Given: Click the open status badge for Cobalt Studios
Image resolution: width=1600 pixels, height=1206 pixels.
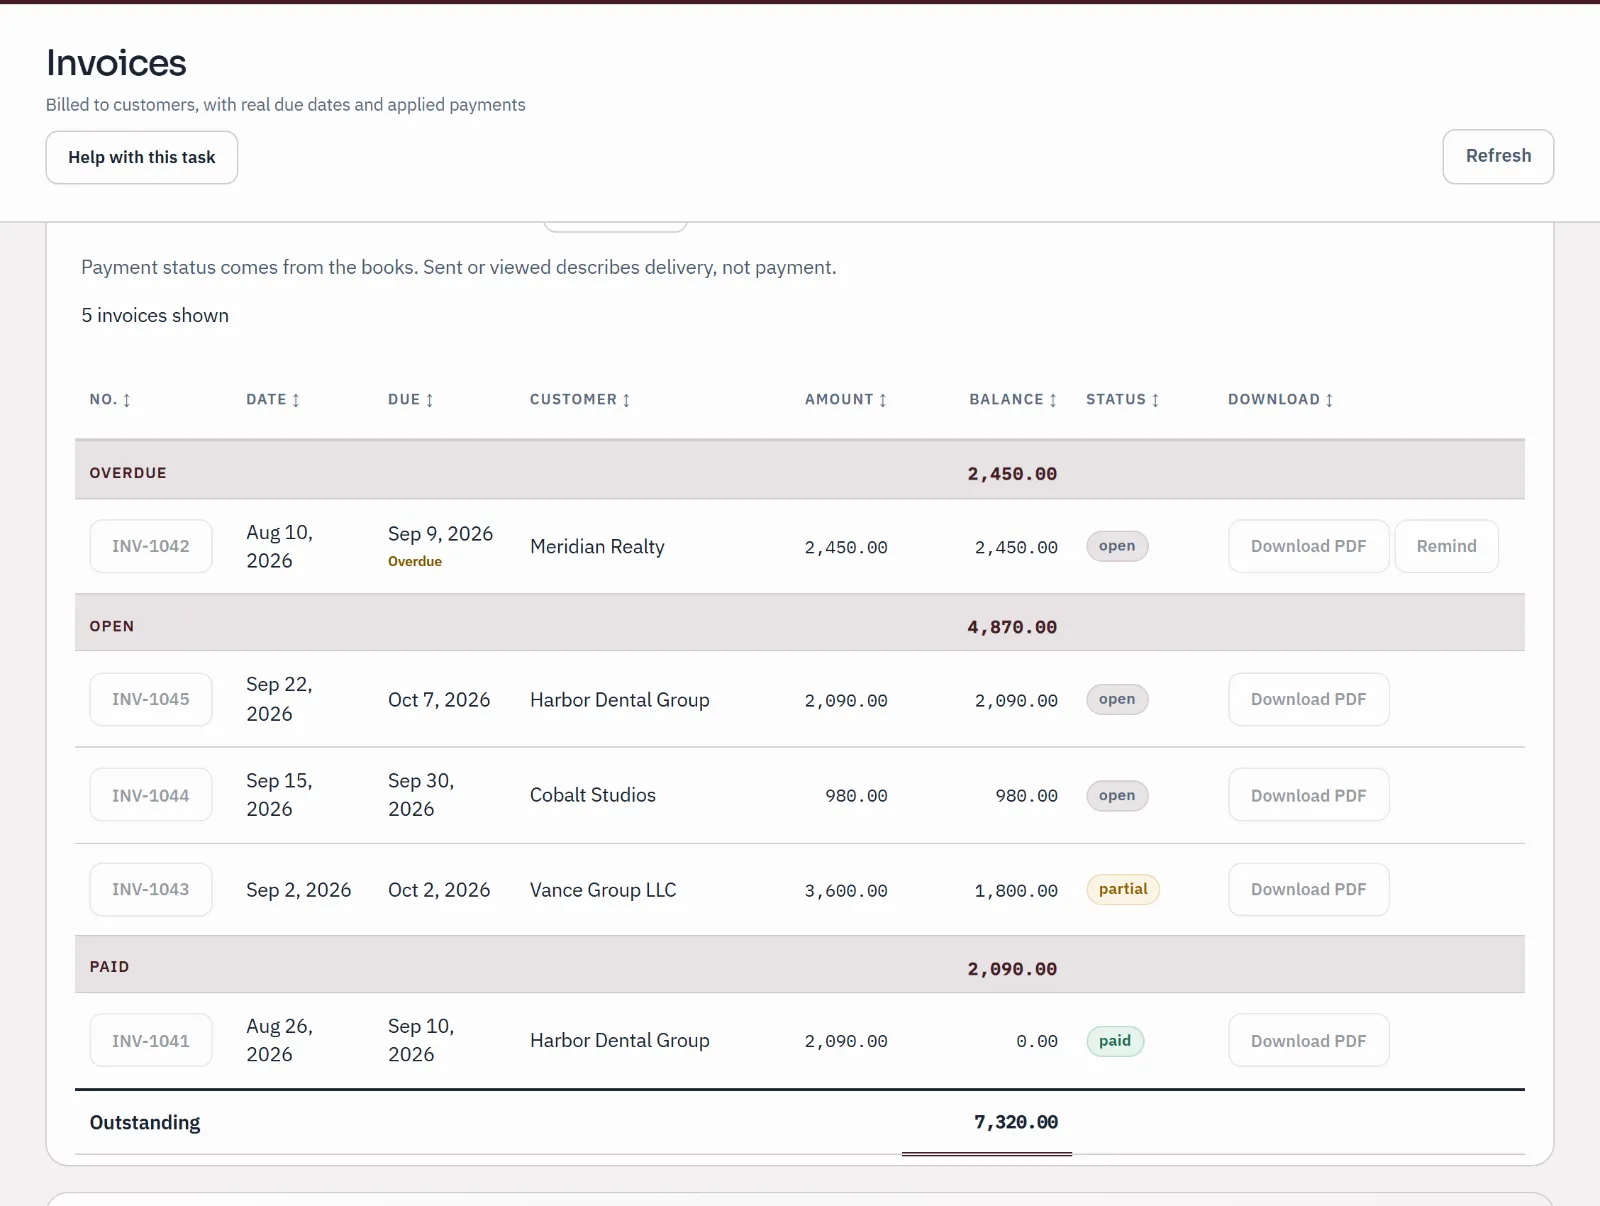Looking at the screenshot, I should pyautogui.click(x=1117, y=795).
